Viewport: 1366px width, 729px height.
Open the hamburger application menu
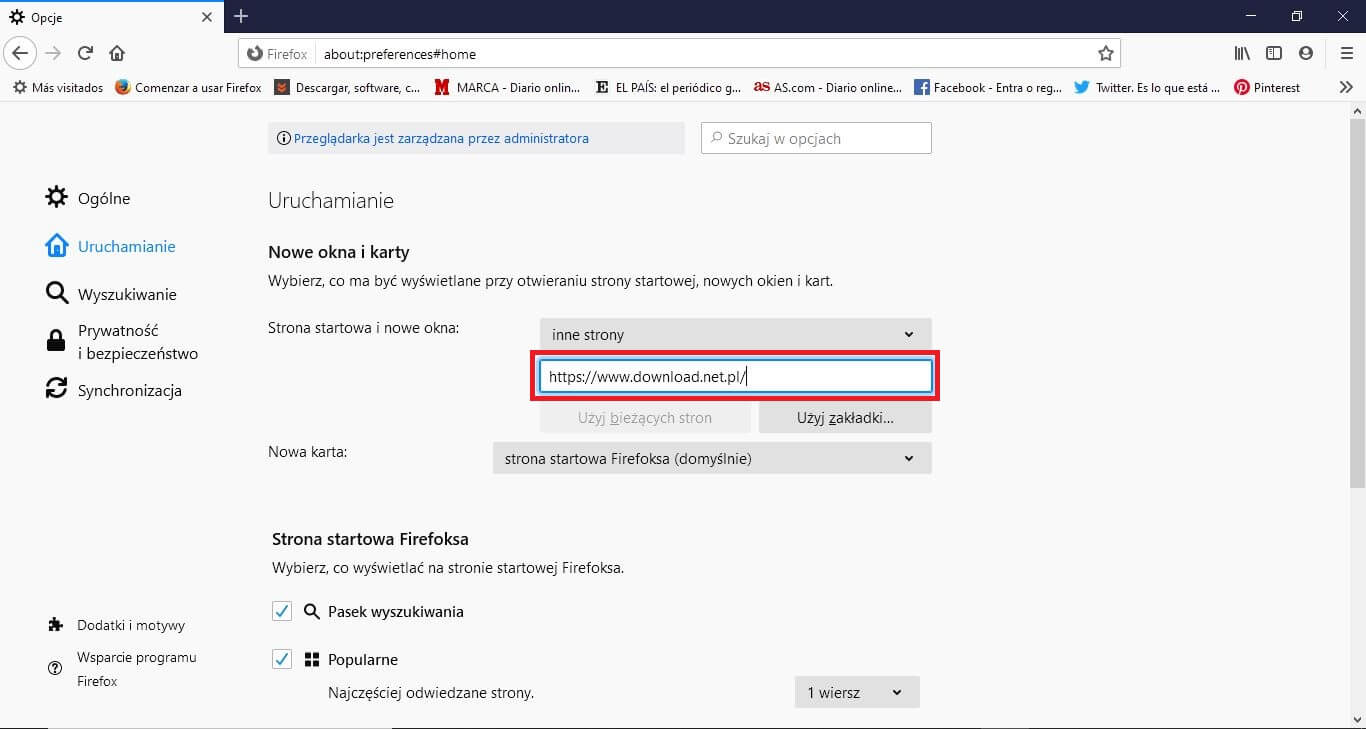click(x=1346, y=53)
